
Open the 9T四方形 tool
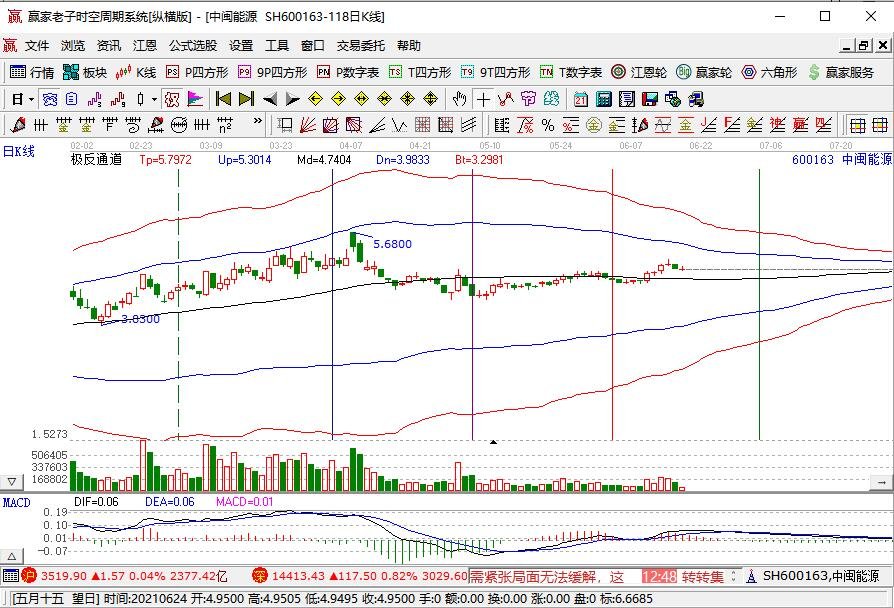coord(495,72)
